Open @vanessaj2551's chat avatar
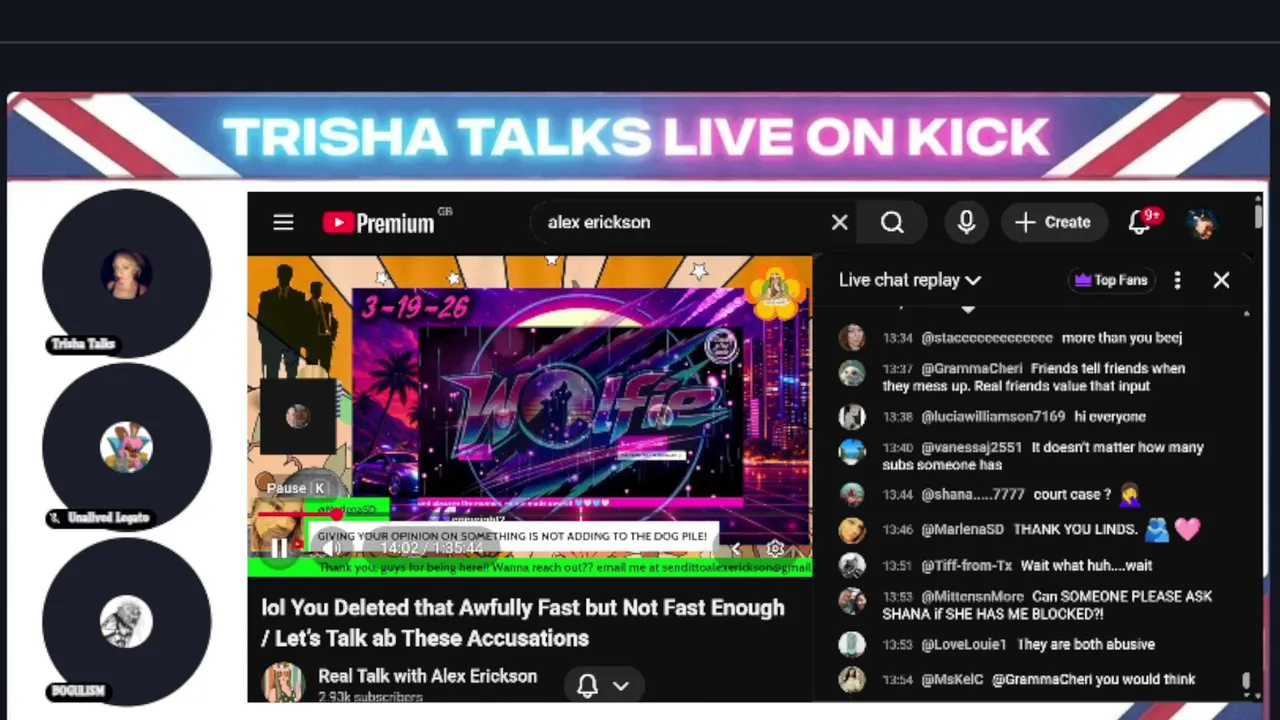Image resolution: width=1280 pixels, height=720 pixels. (x=852, y=452)
